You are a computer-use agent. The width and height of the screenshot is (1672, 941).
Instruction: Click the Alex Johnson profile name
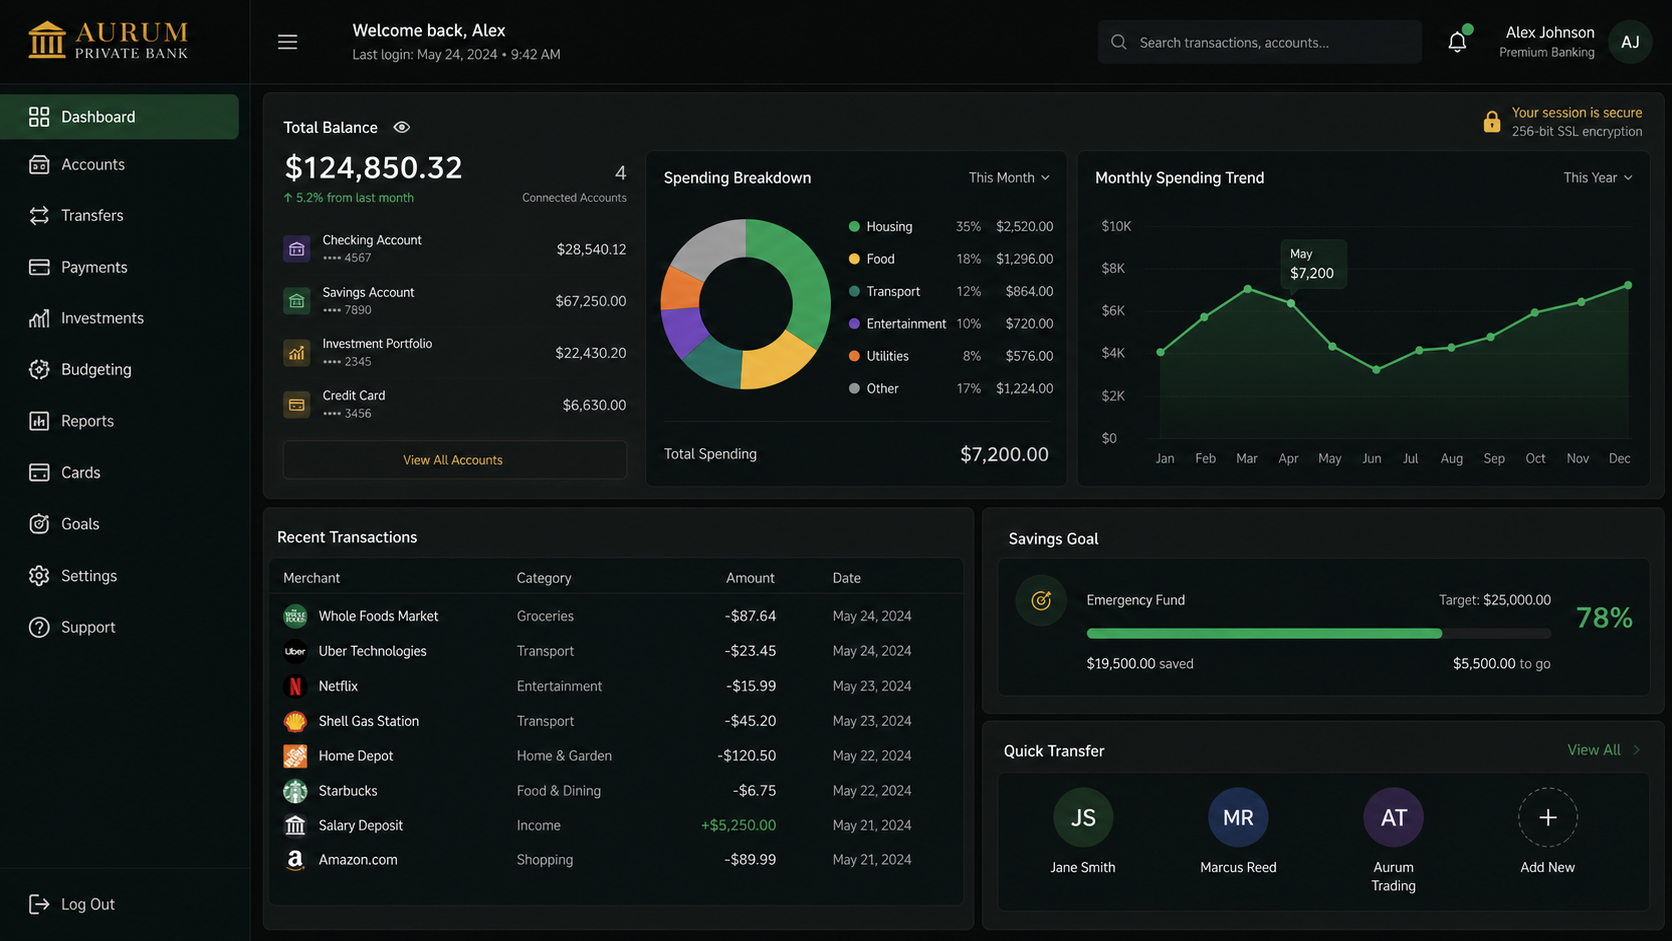[x=1549, y=32]
